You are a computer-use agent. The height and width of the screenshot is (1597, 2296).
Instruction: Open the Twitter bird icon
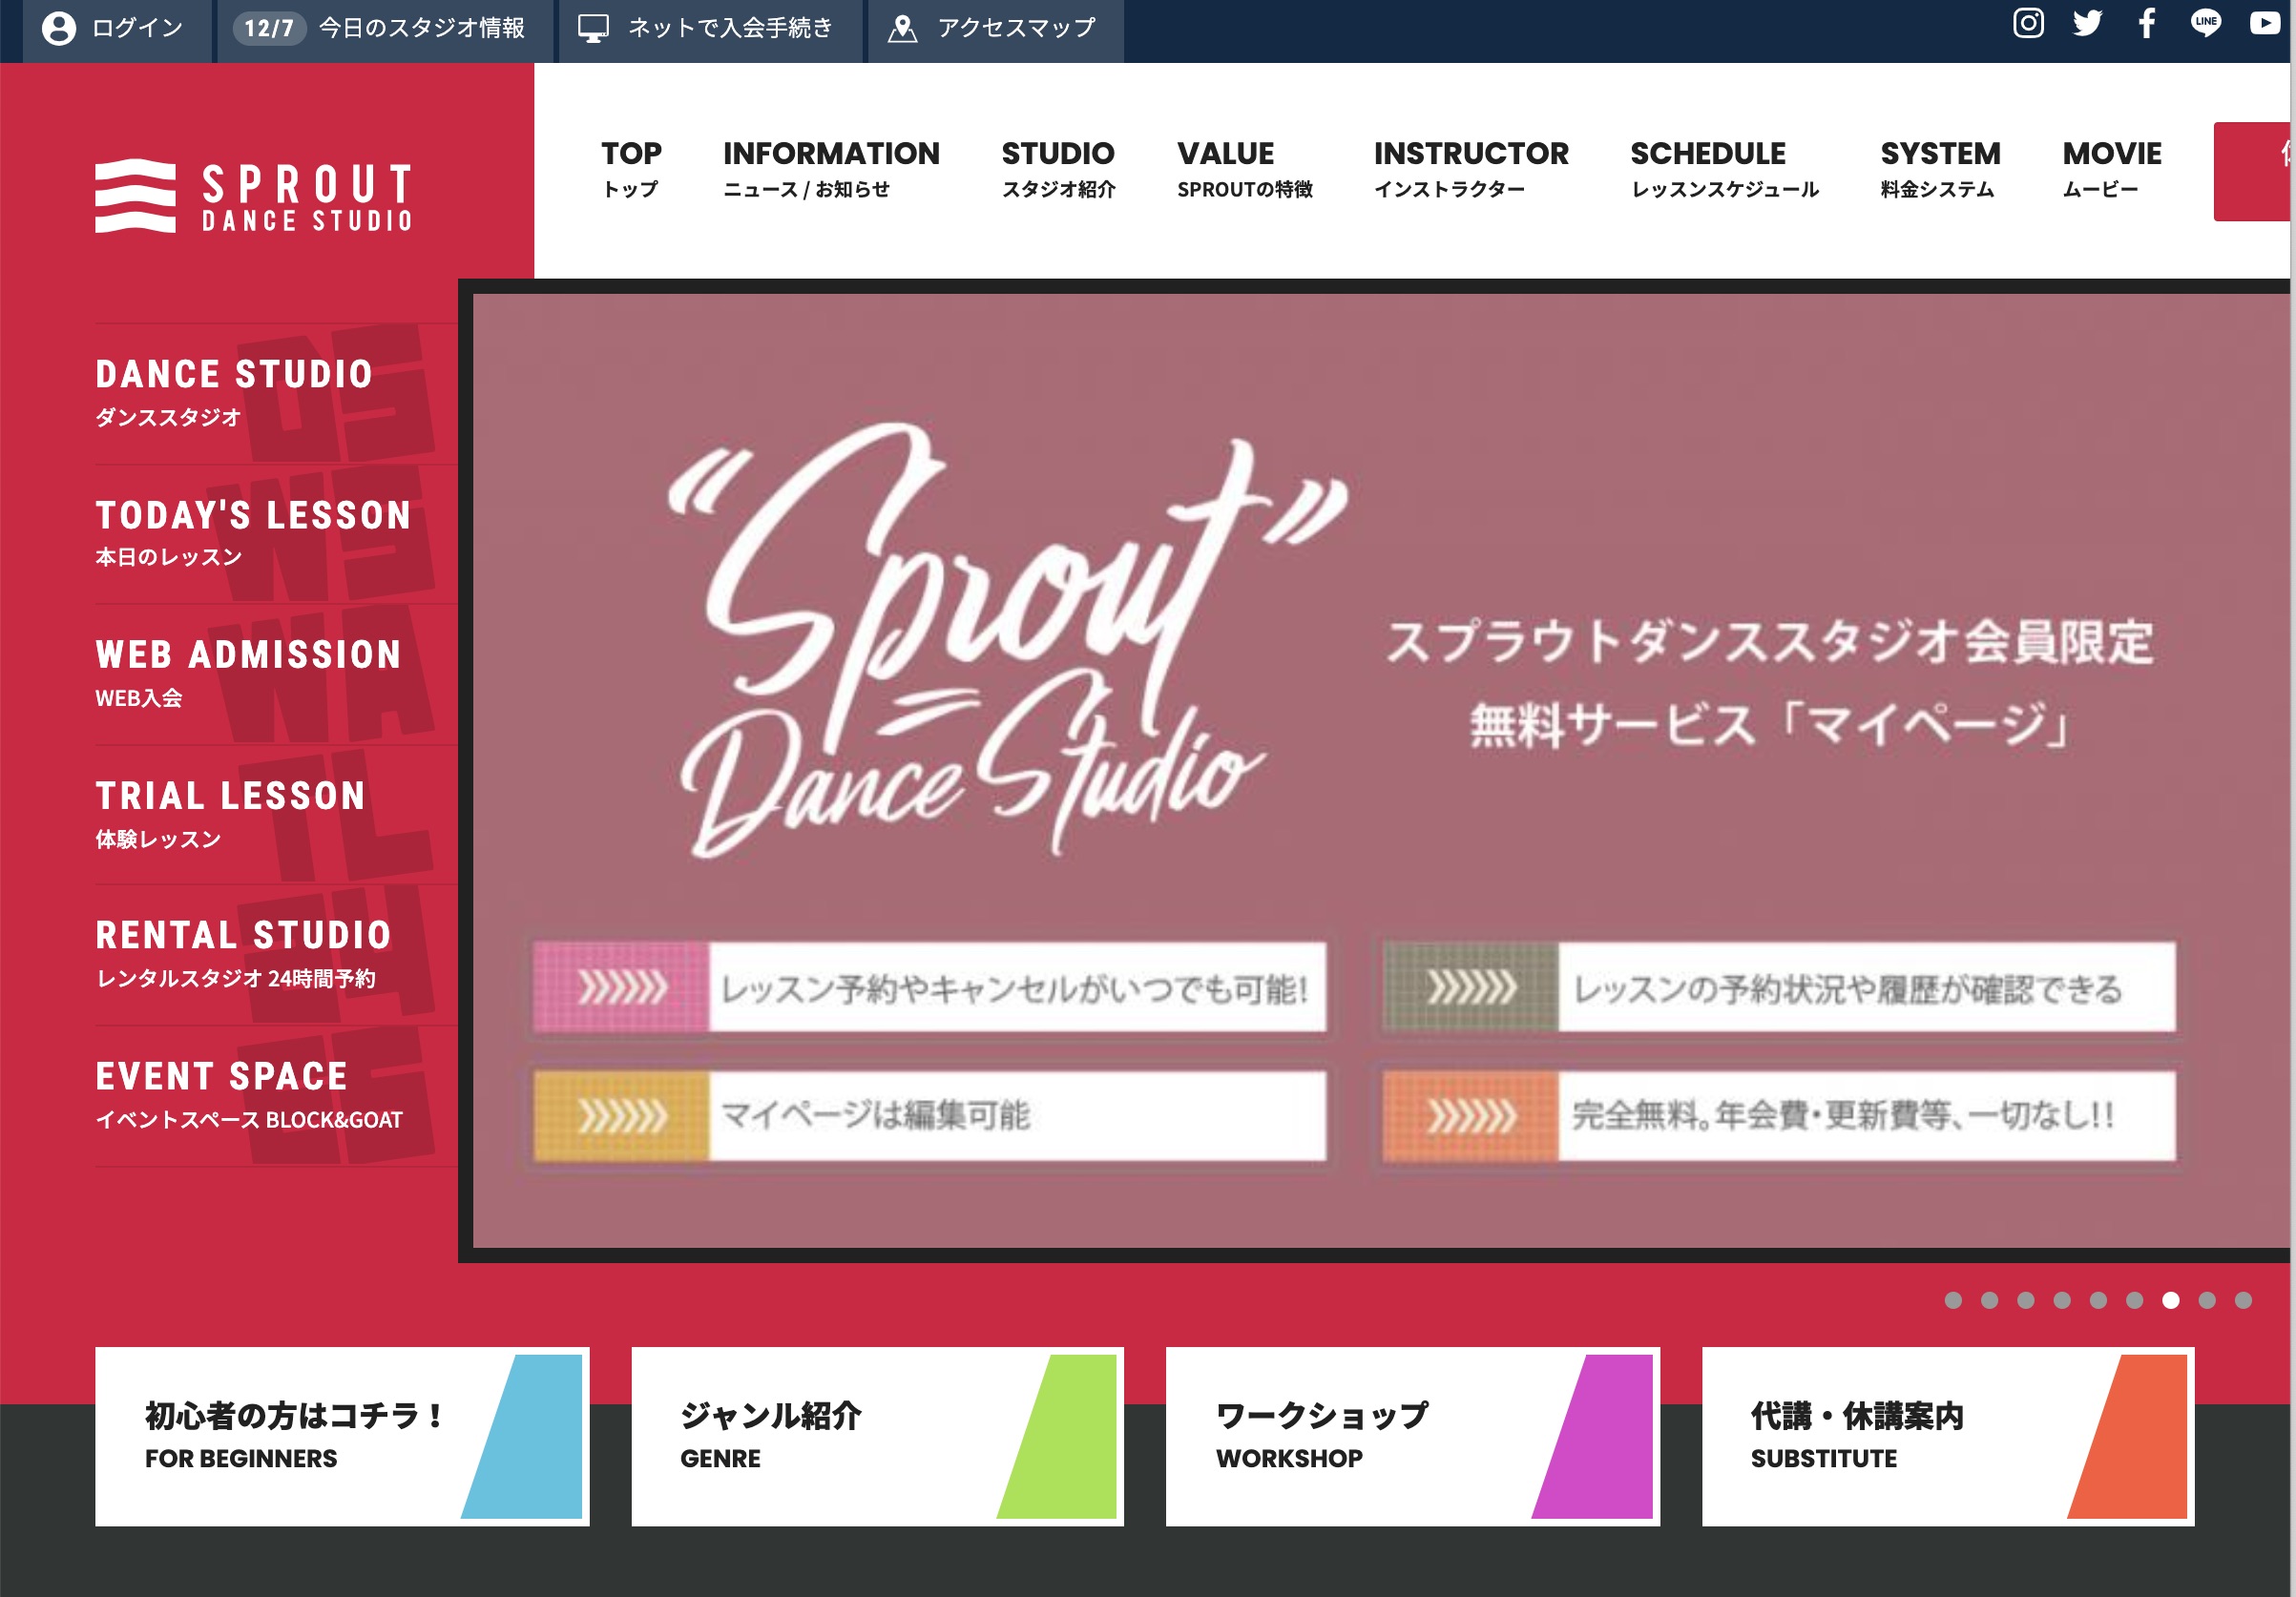2087,23
